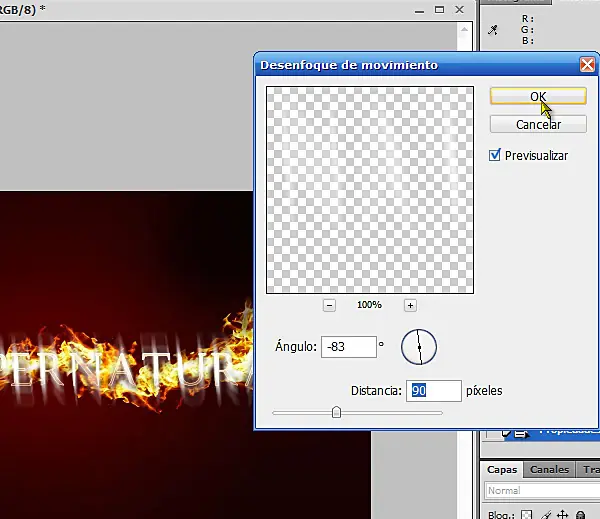Toggle lock all padlock icon
Screen dimensions: 600x519
tap(580, 515)
